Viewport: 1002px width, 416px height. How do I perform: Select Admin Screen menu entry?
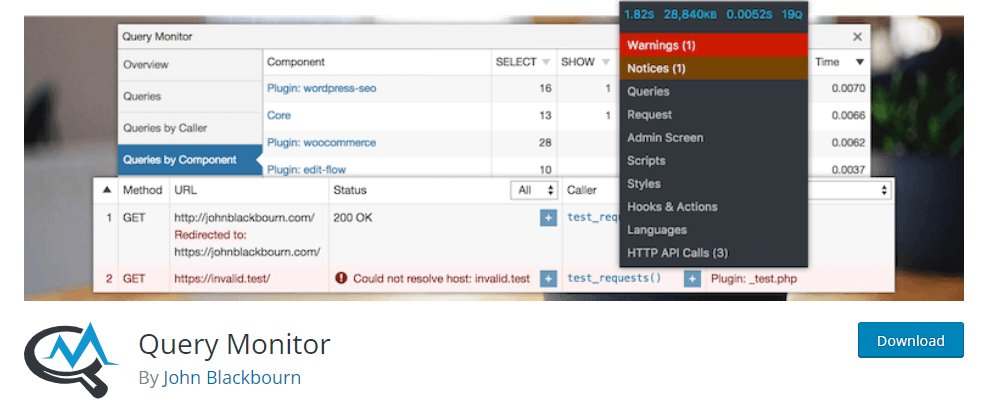[x=714, y=137]
